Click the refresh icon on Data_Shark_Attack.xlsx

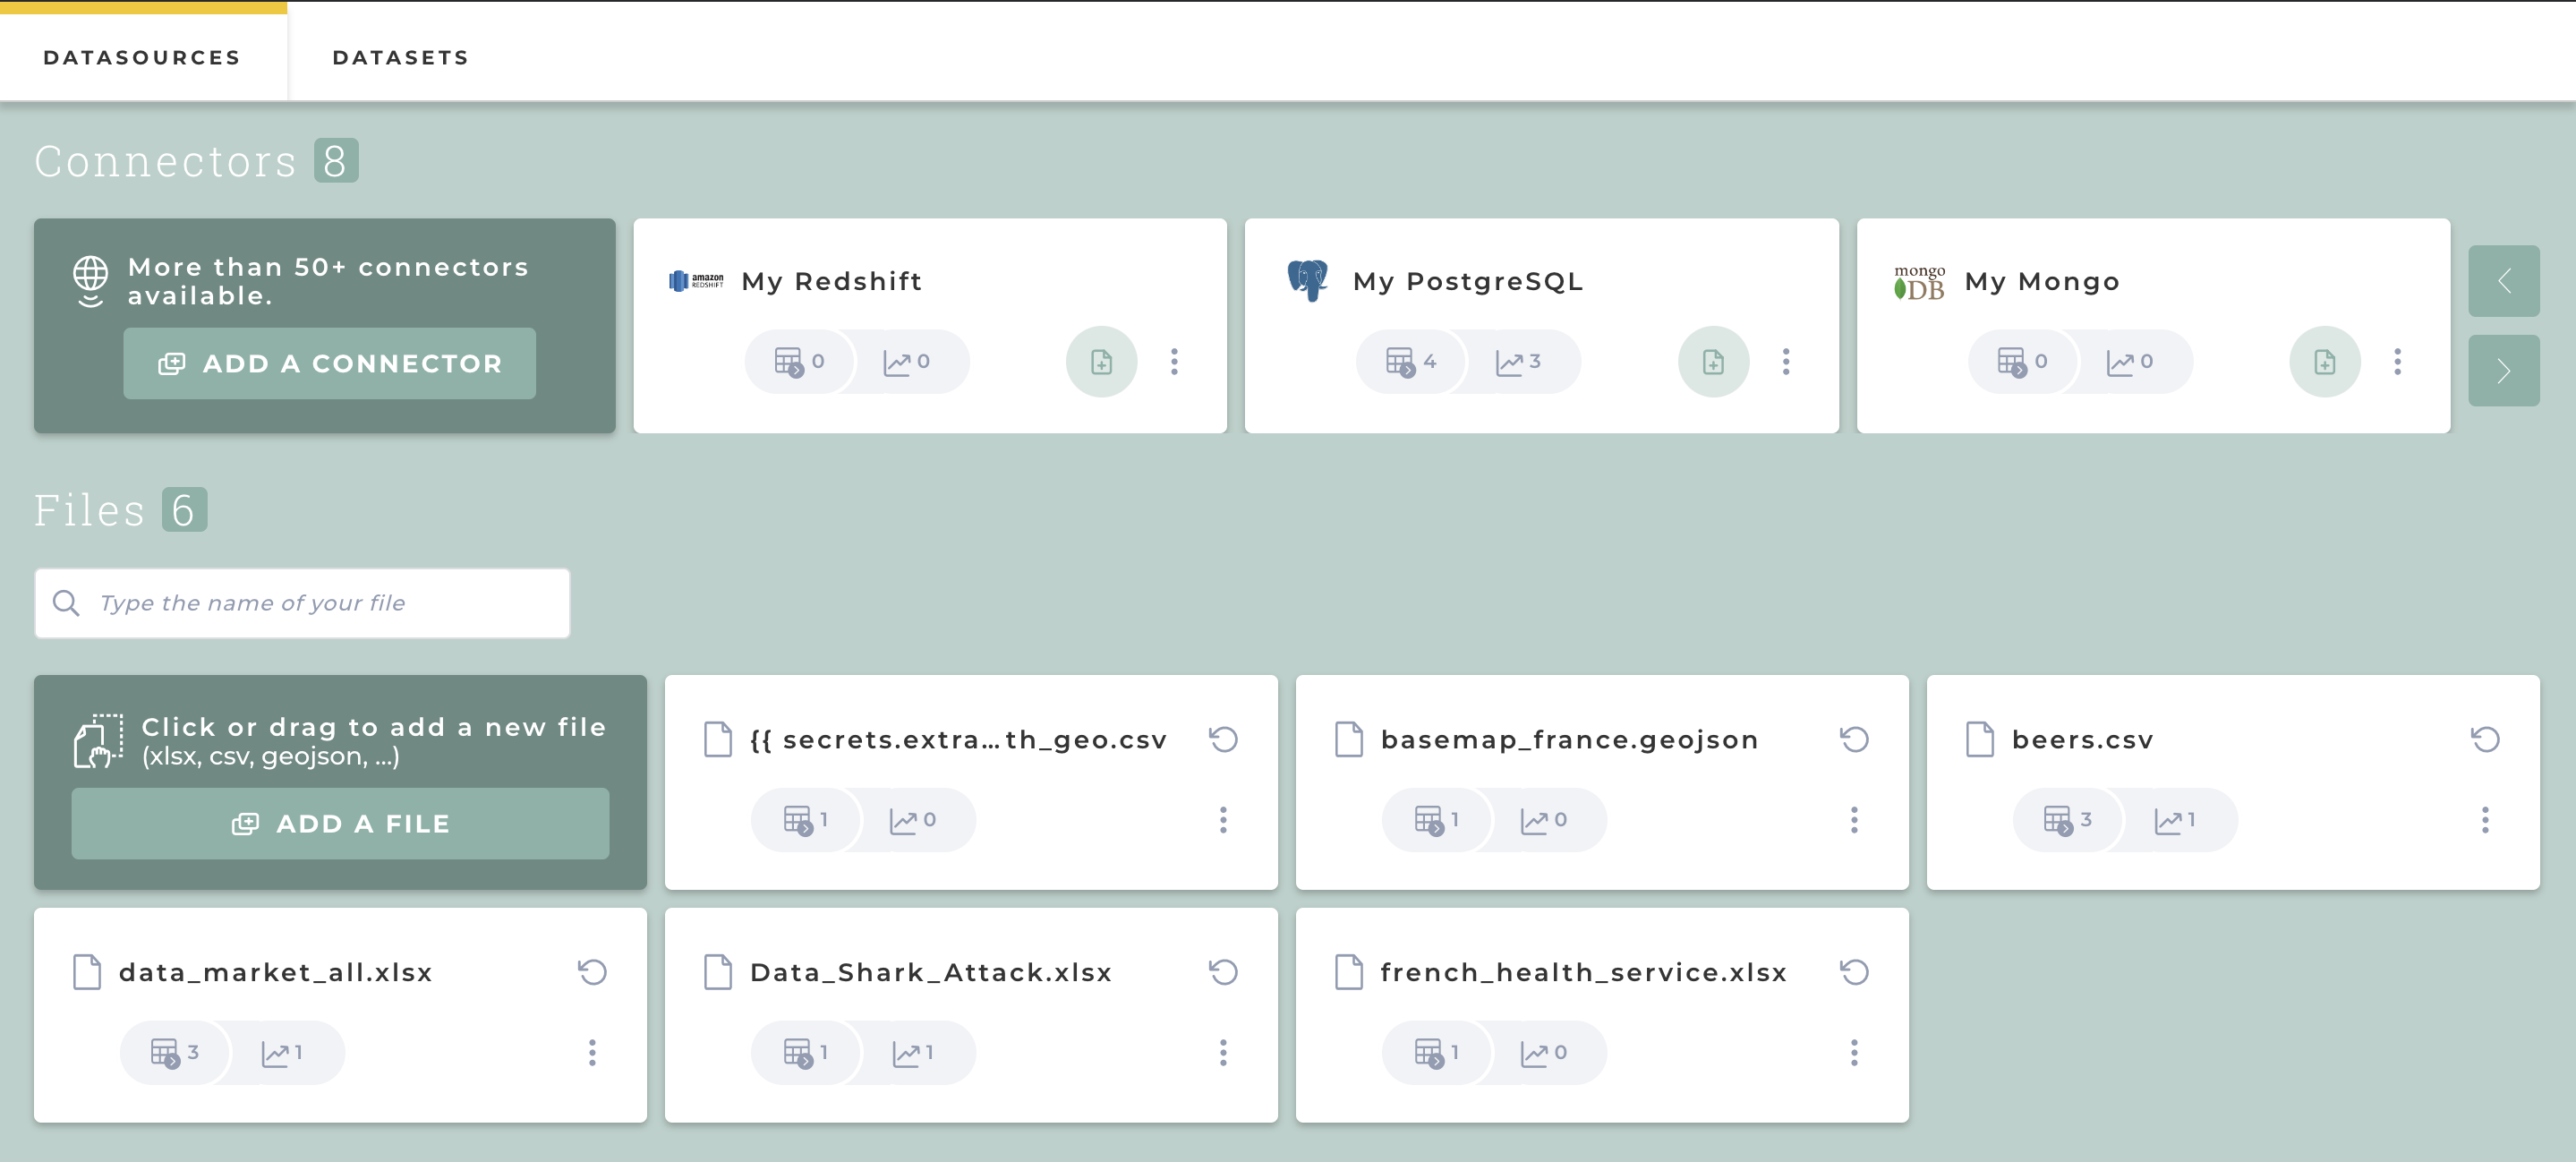point(1223,971)
